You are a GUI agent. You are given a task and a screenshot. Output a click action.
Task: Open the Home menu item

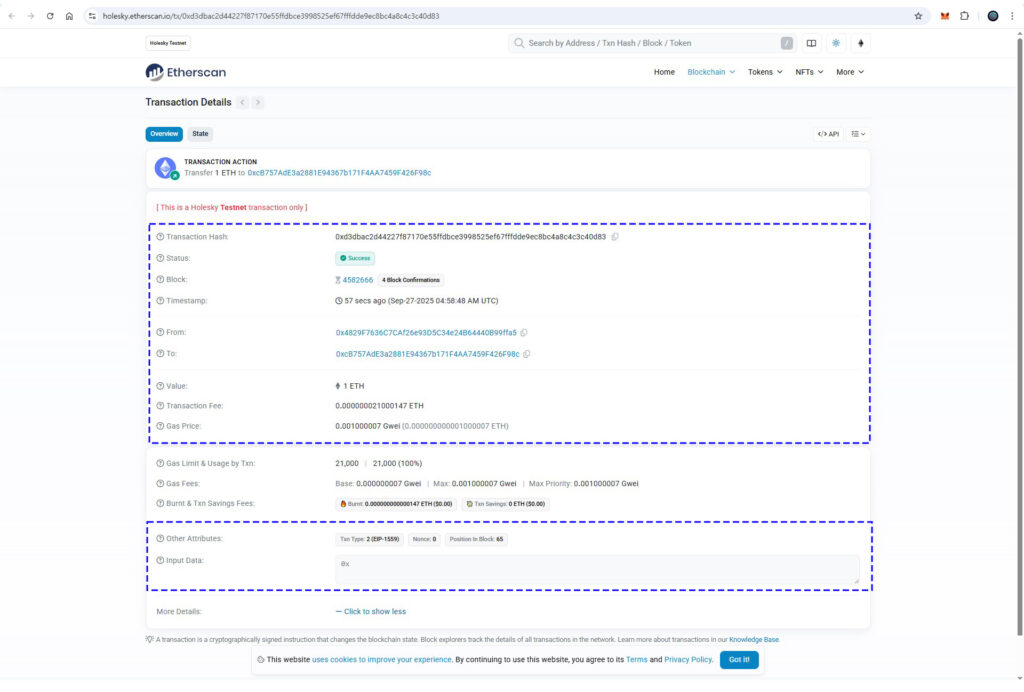click(664, 72)
